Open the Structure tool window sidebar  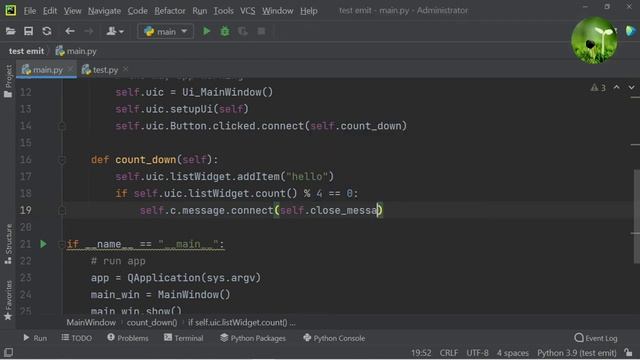[x=8, y=244]
